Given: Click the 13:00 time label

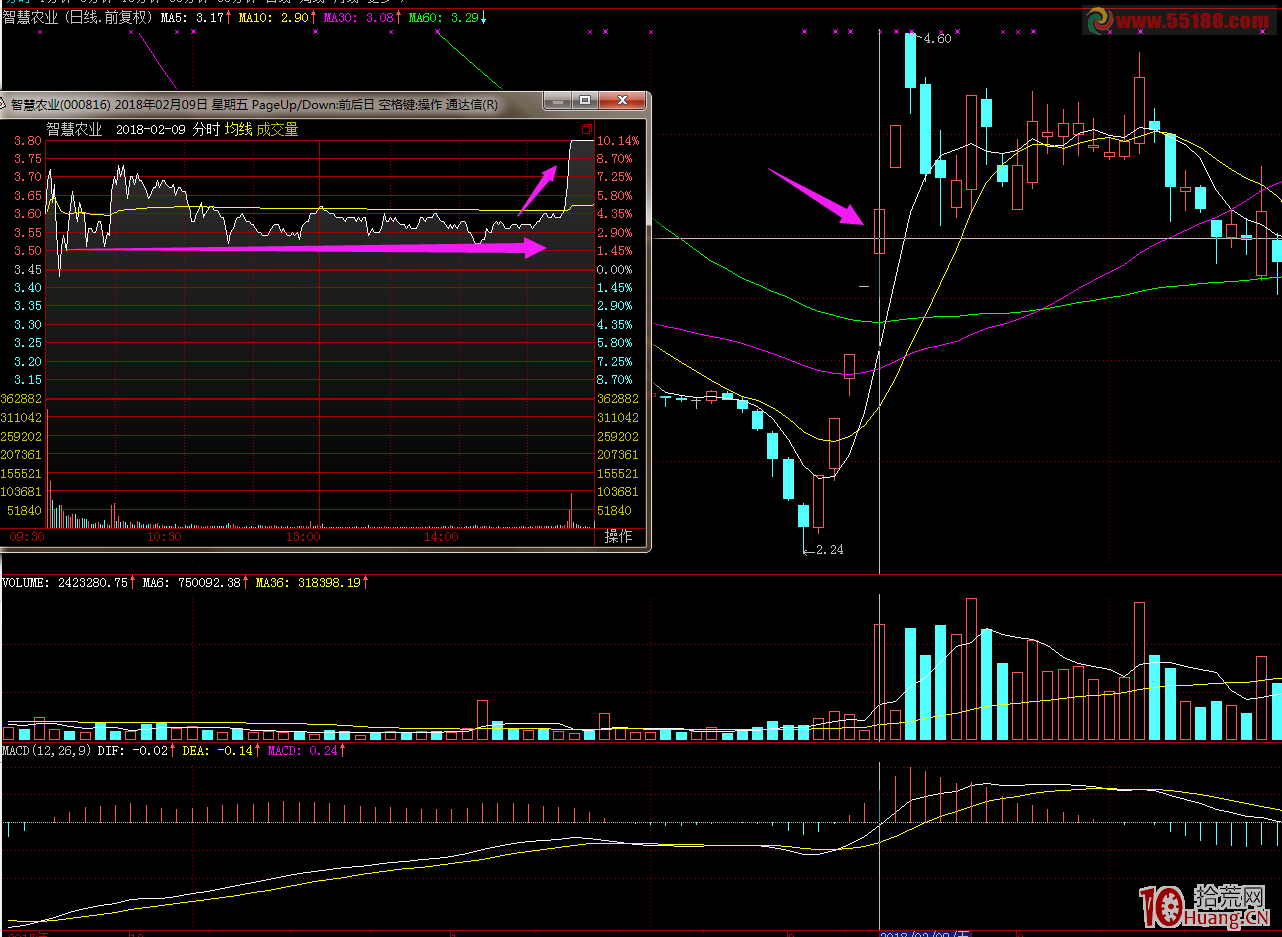Looking at the screenshot, I should pos(302,537).
